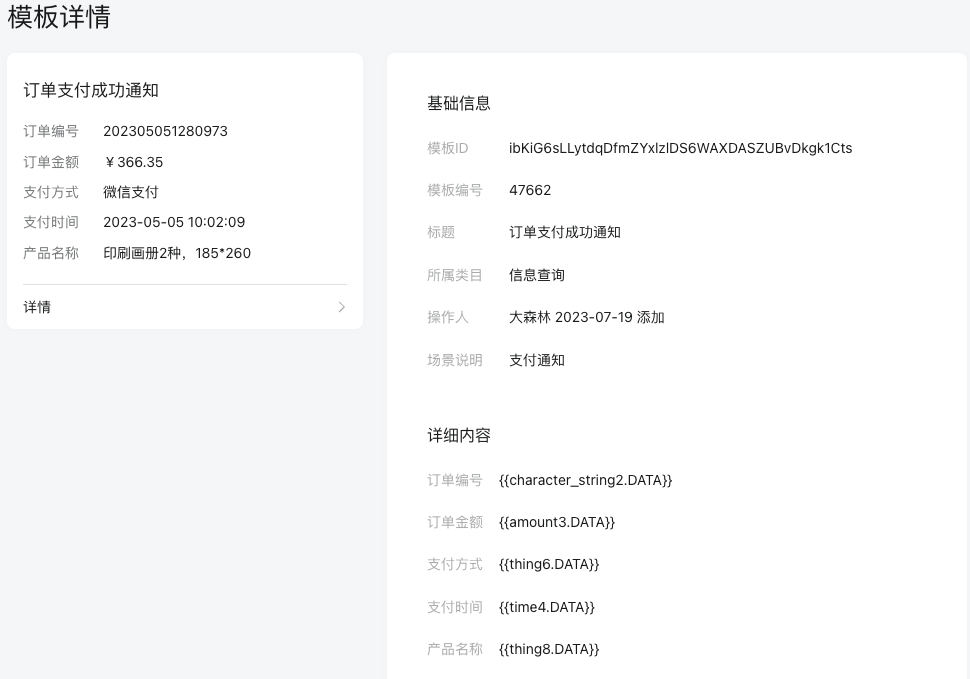This screenshot has height=679, width=970.
Task: Select the order number 202305051280973
Action: point(165,131)
